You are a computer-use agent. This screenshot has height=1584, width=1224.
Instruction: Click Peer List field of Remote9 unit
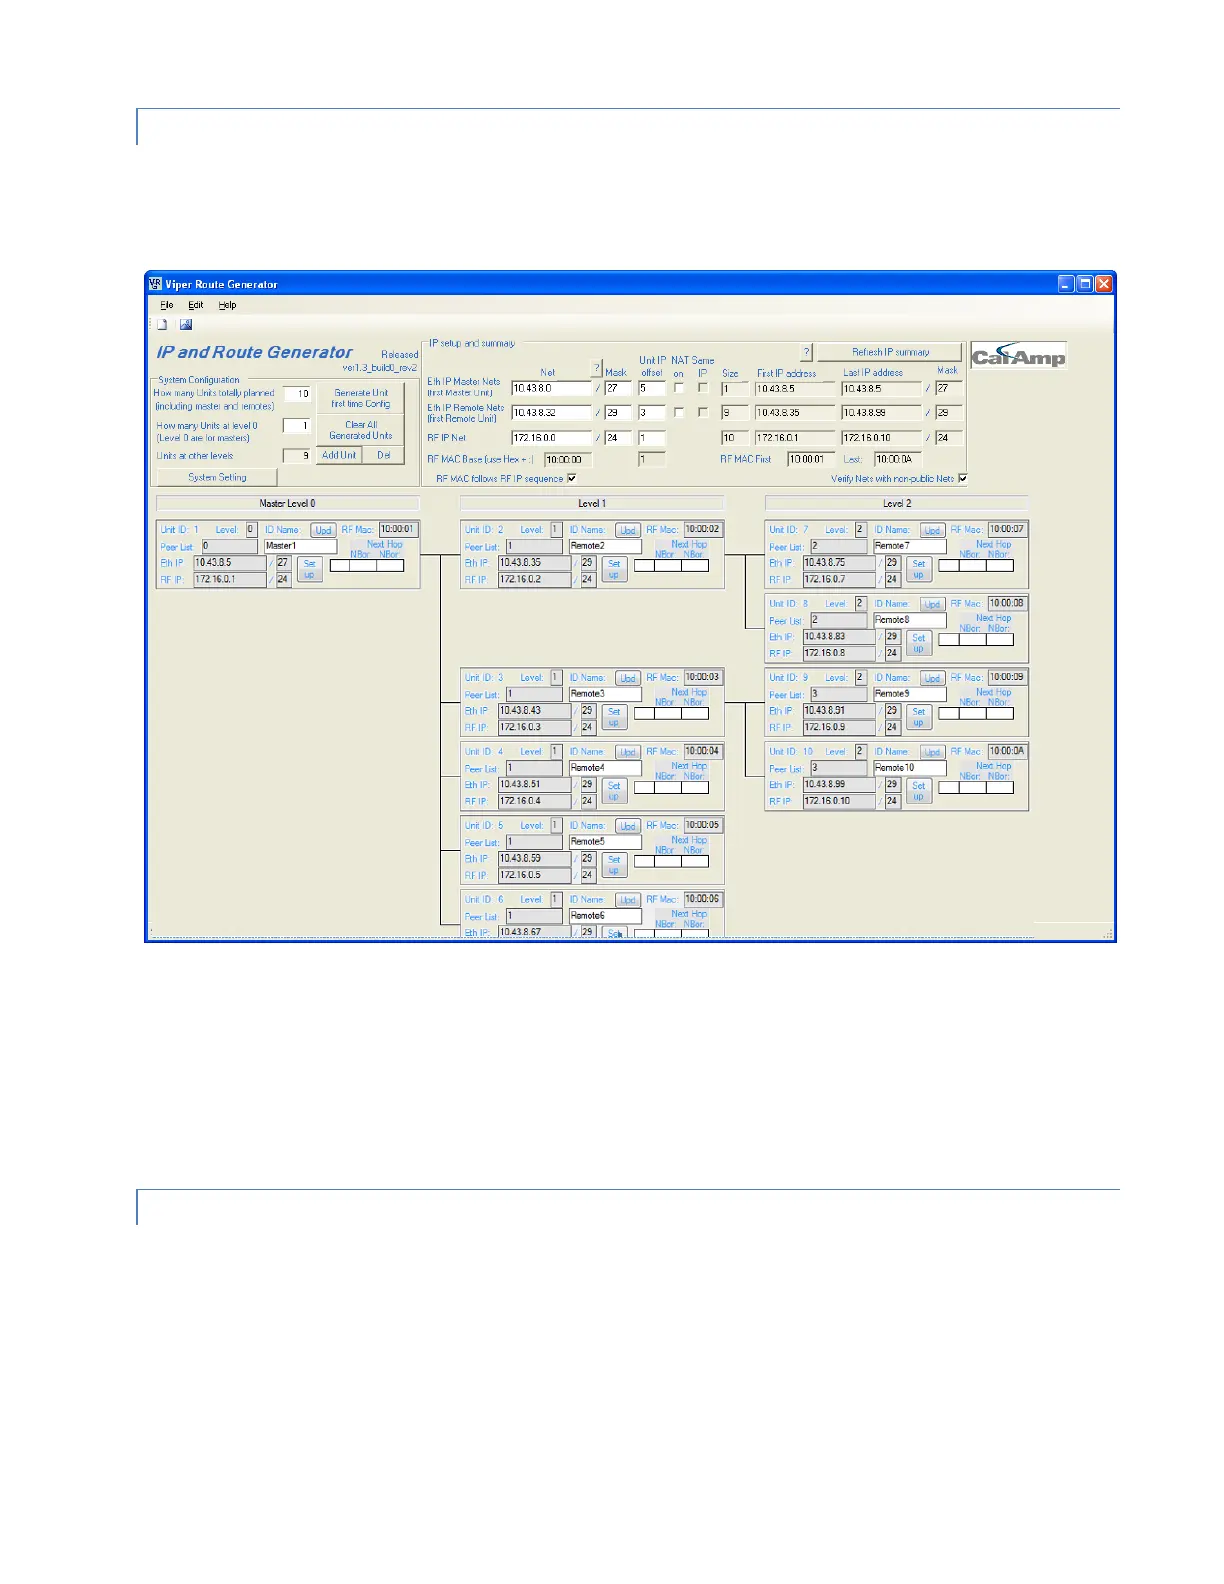pos(838,694)
